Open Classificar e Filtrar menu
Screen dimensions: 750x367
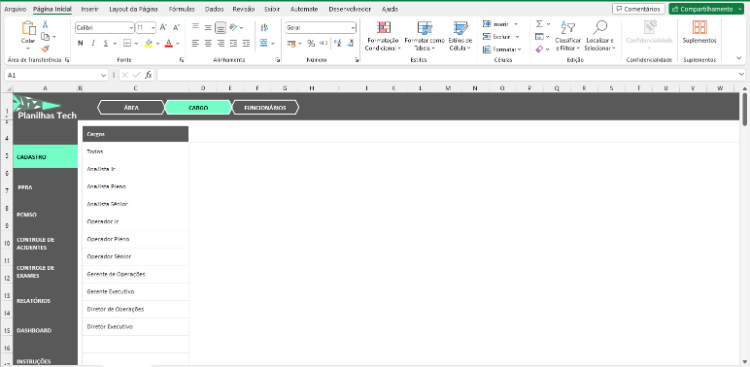click(x=568, y=36)
